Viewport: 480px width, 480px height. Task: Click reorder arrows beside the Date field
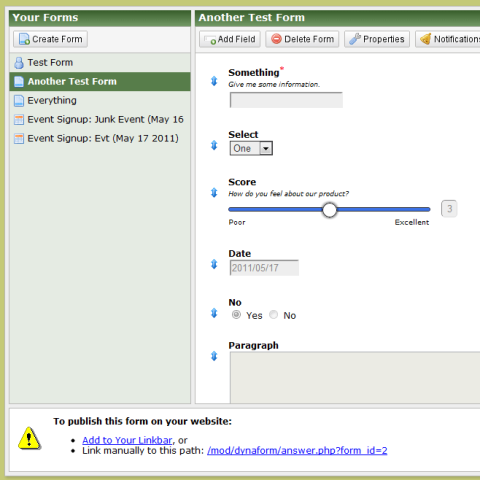(214, 264)
